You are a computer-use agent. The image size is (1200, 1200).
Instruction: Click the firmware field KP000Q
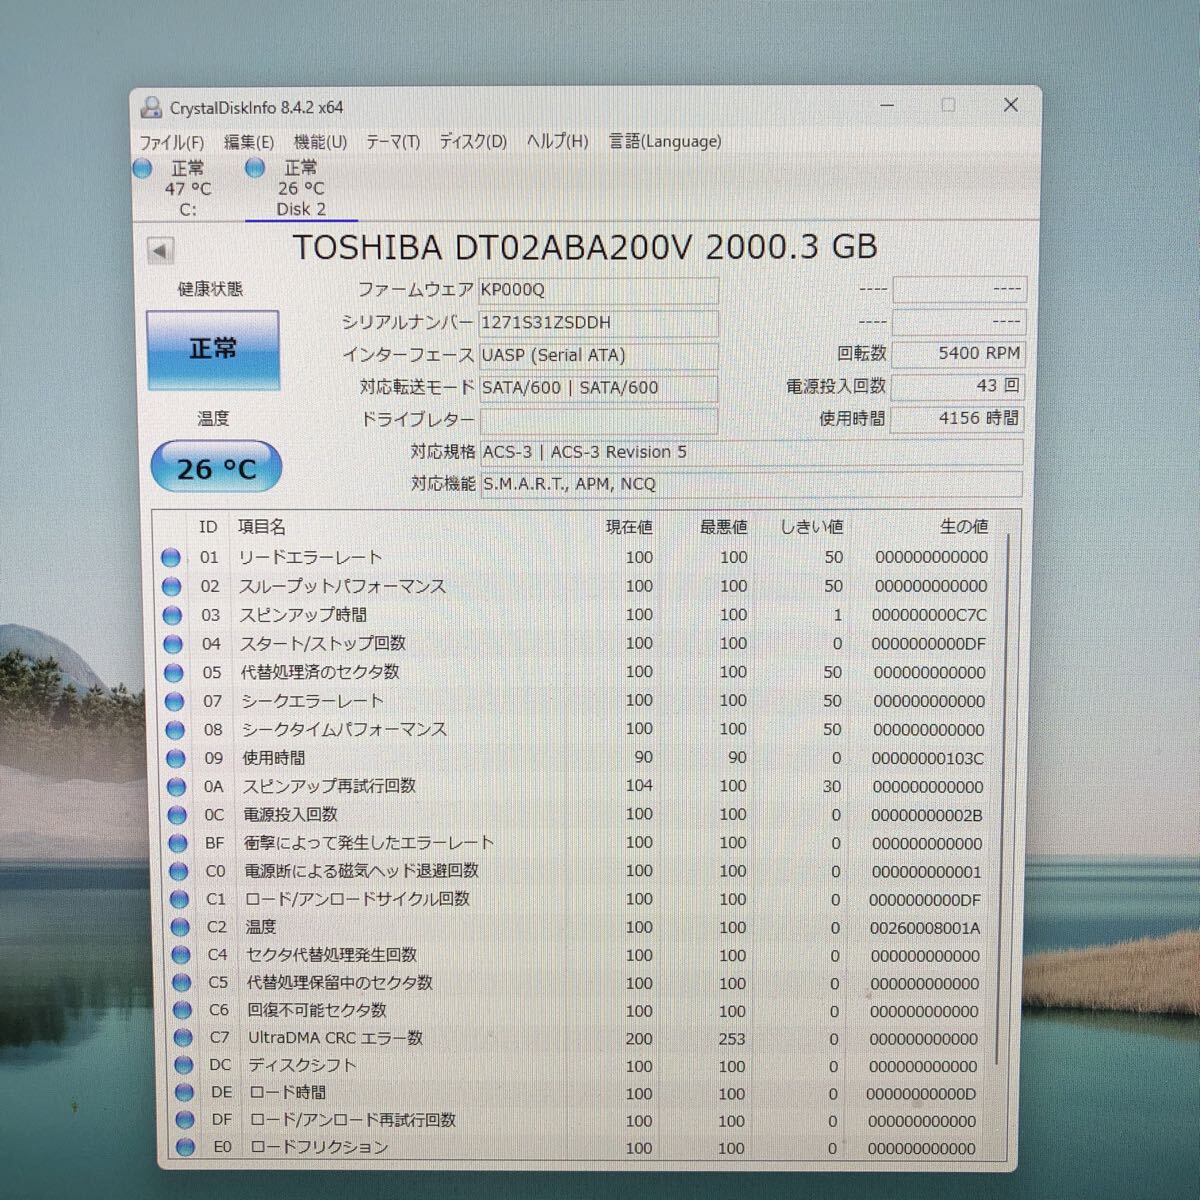click(x=598, y=290)
